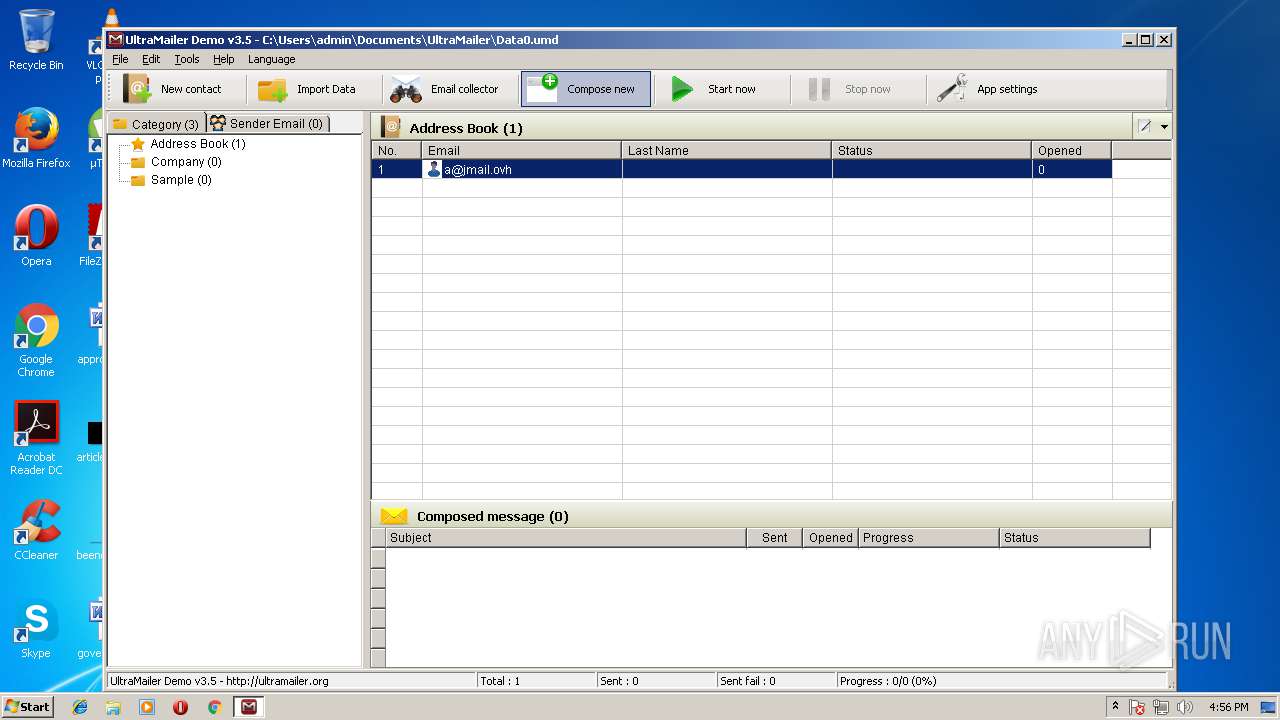Show hidden system tray icons
The height and width of the screenshot is (720, 1280).
(x=1115, y=707)
